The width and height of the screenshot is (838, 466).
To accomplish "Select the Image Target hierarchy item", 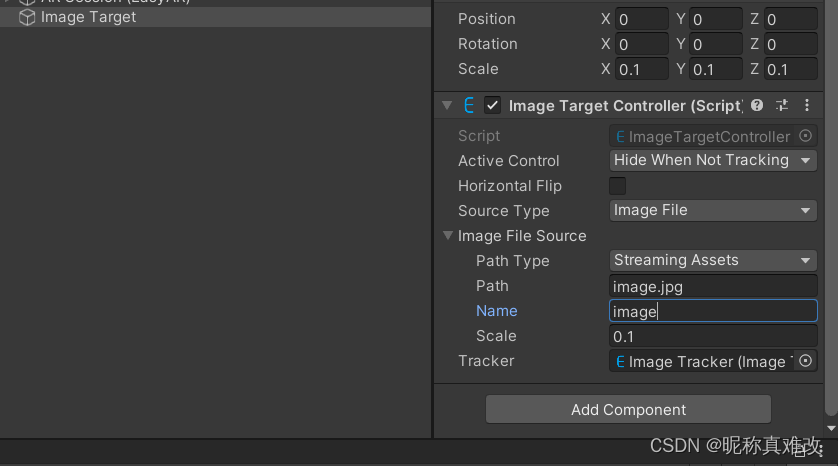I will (215, 17).
